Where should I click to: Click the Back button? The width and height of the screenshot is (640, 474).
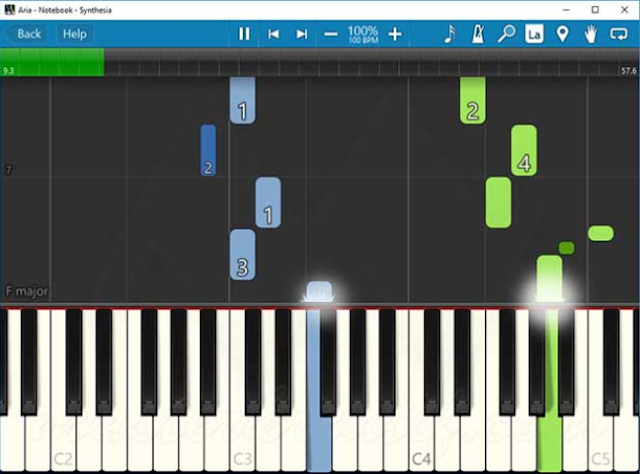point(26,34)
